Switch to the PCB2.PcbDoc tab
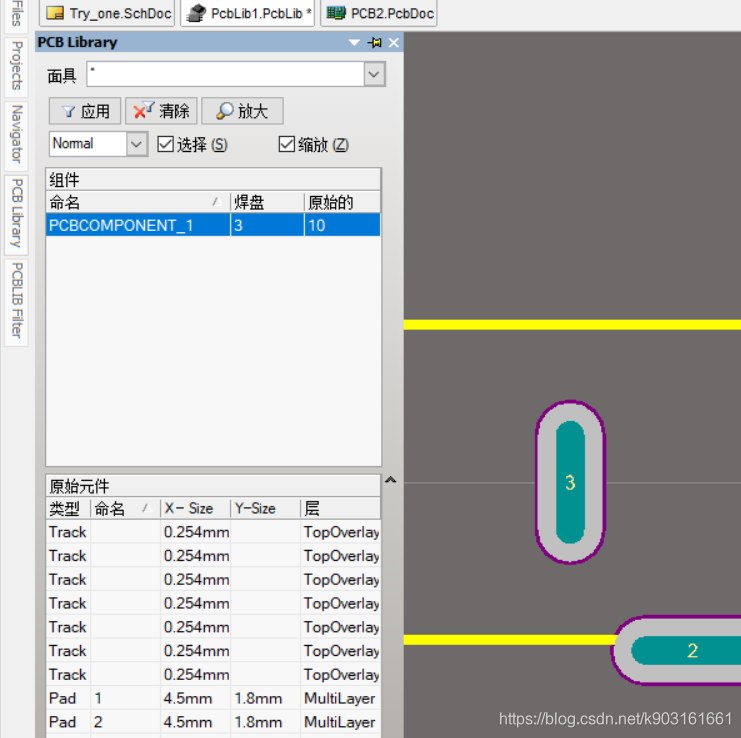Image resolution: width=741 pixels, height=738 pixels. [378, 13]
